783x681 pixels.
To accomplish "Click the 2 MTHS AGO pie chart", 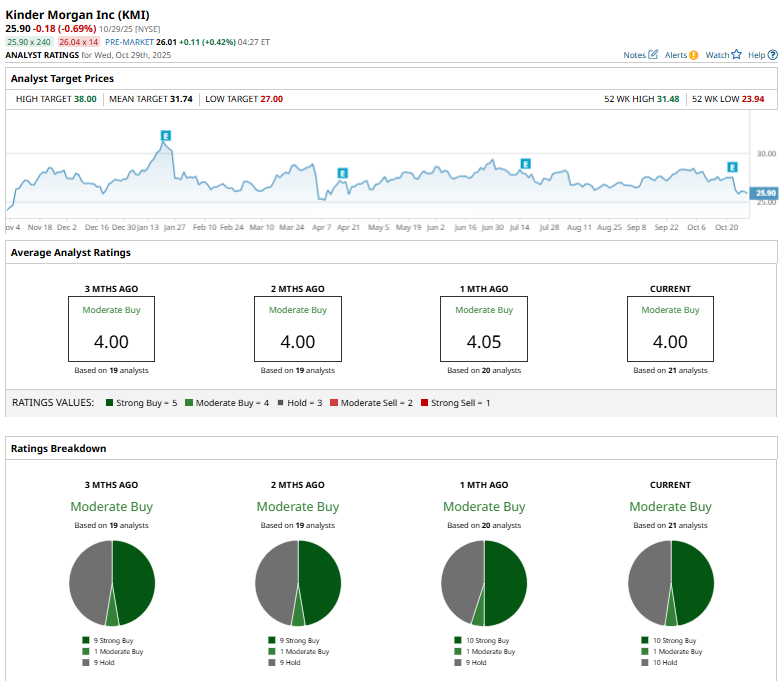I will coord(298,583).
